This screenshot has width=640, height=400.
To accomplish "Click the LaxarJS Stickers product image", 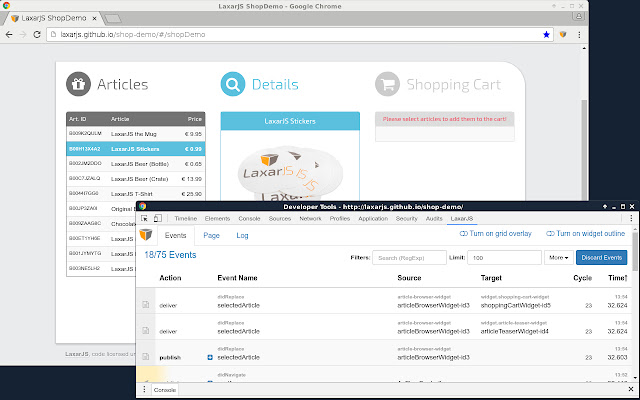I will click(290, 173).
